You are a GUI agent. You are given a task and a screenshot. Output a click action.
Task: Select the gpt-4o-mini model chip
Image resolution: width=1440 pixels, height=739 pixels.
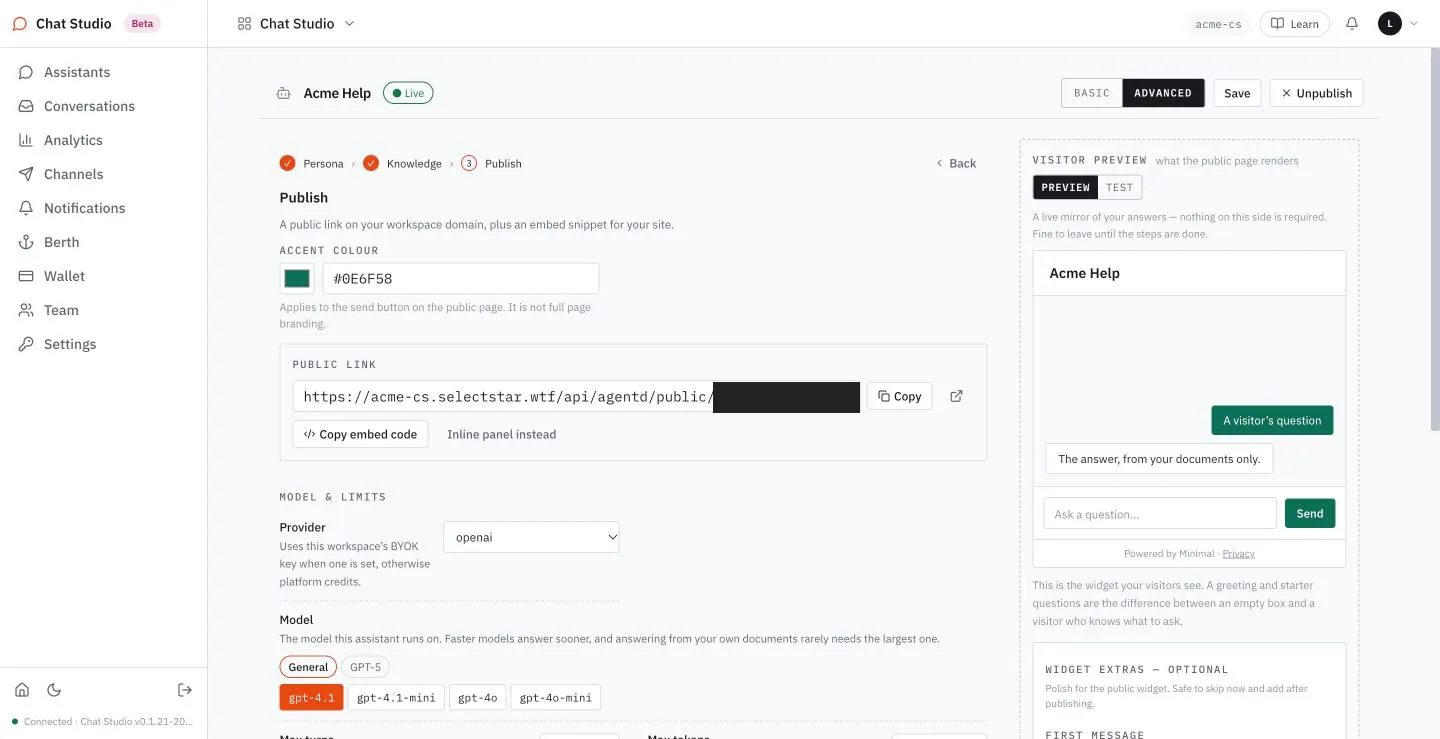click(x=556, y=697)
